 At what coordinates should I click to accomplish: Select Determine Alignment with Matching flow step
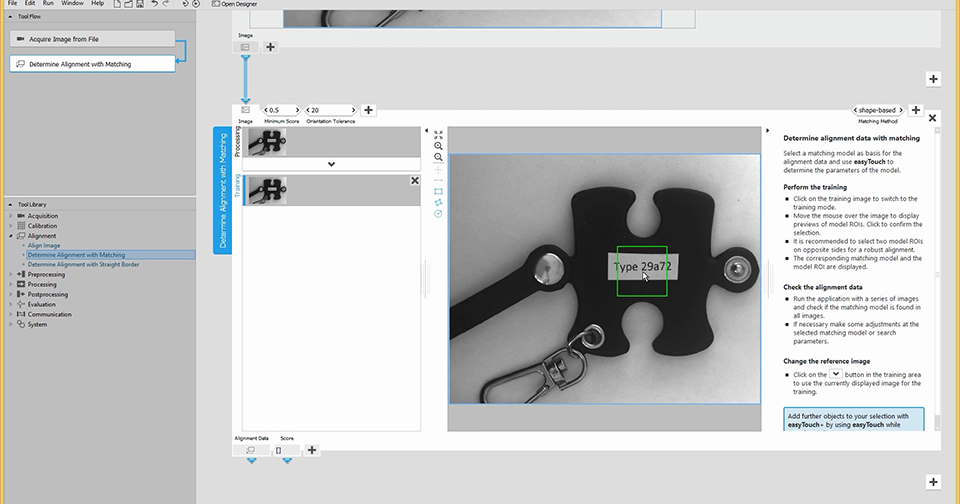tap(92, 64)
